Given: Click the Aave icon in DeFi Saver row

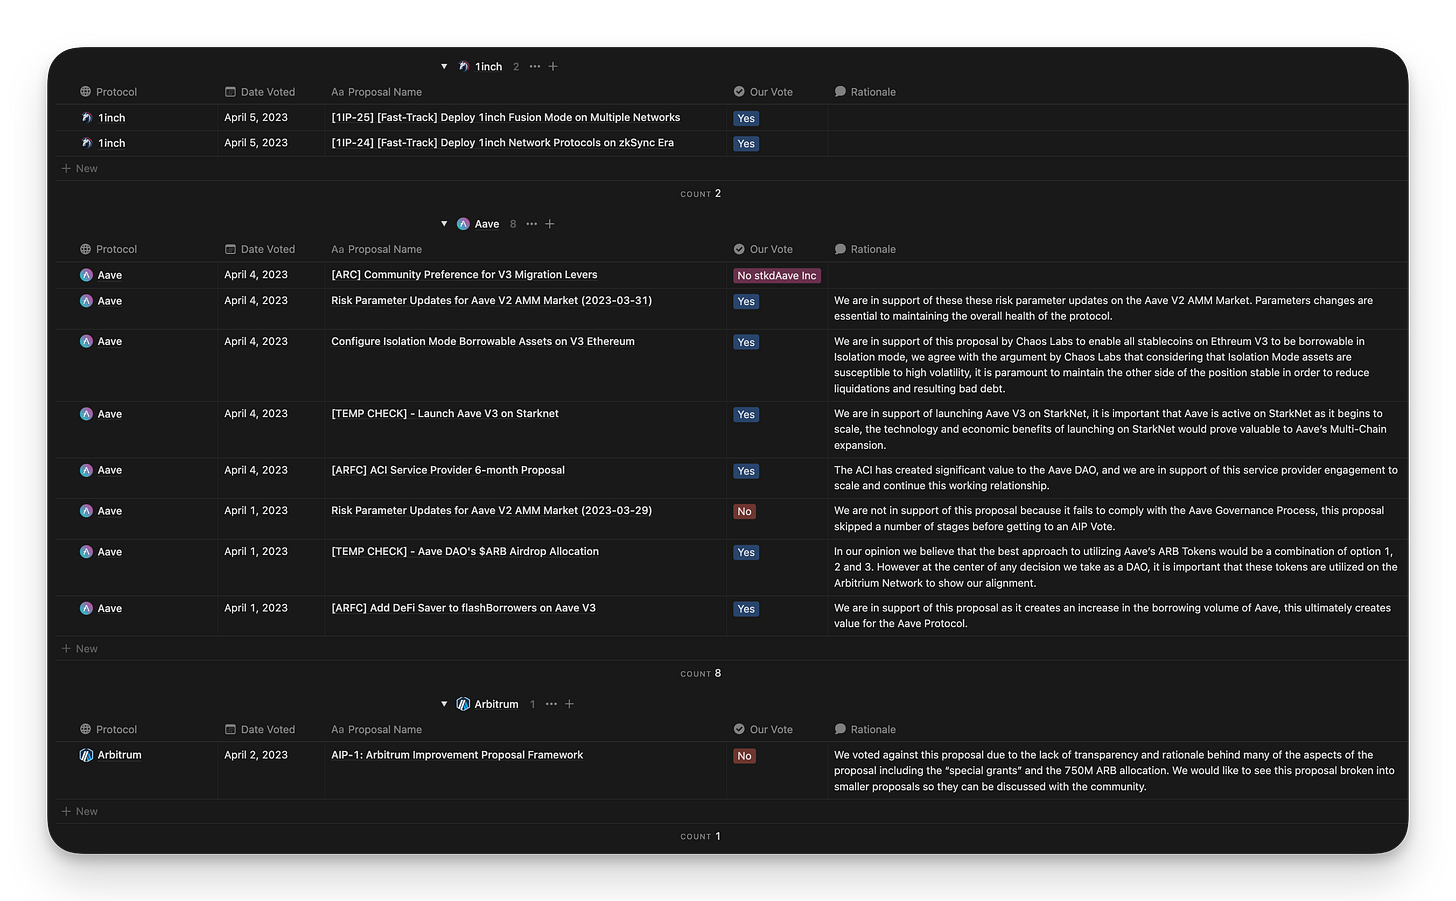Looking at the screenshot, I should pyautogui.click(x=86, y=608).
